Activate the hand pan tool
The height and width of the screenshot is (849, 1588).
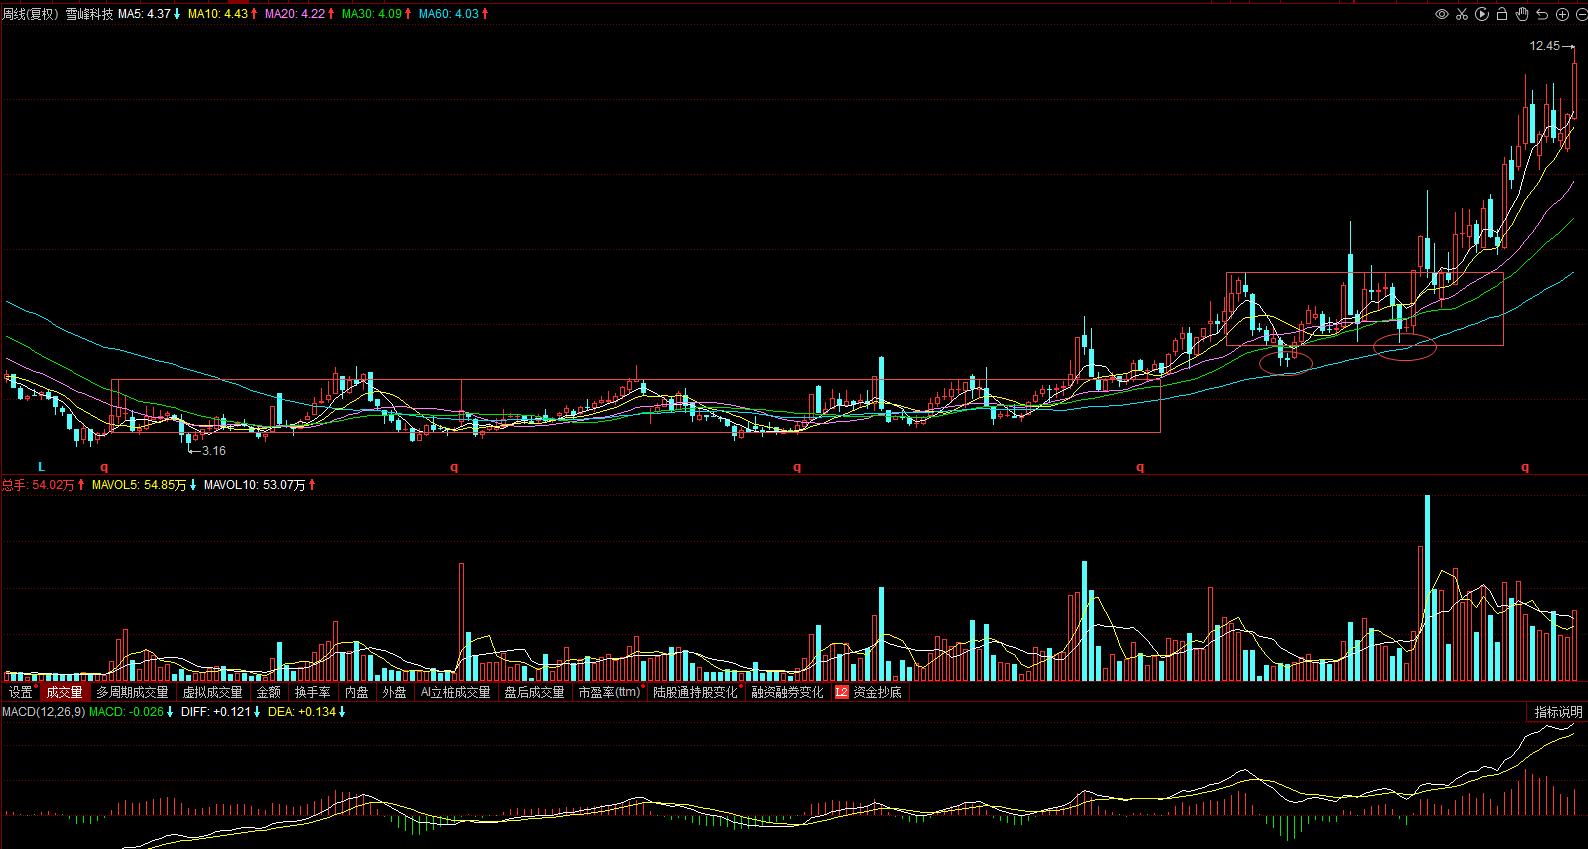(x=1522, y=14)
